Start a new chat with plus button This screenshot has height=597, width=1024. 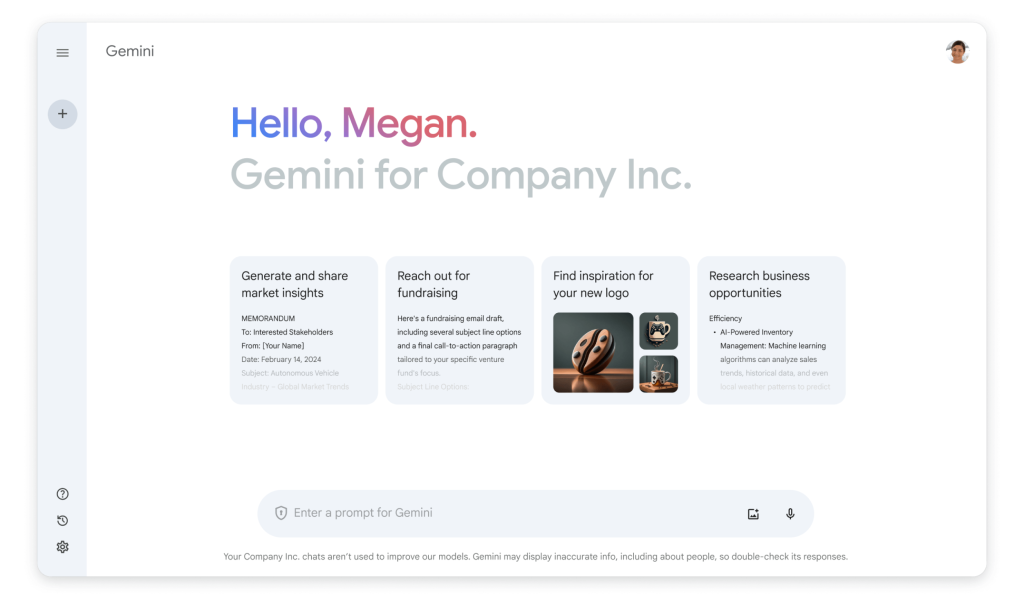[63, 114]
